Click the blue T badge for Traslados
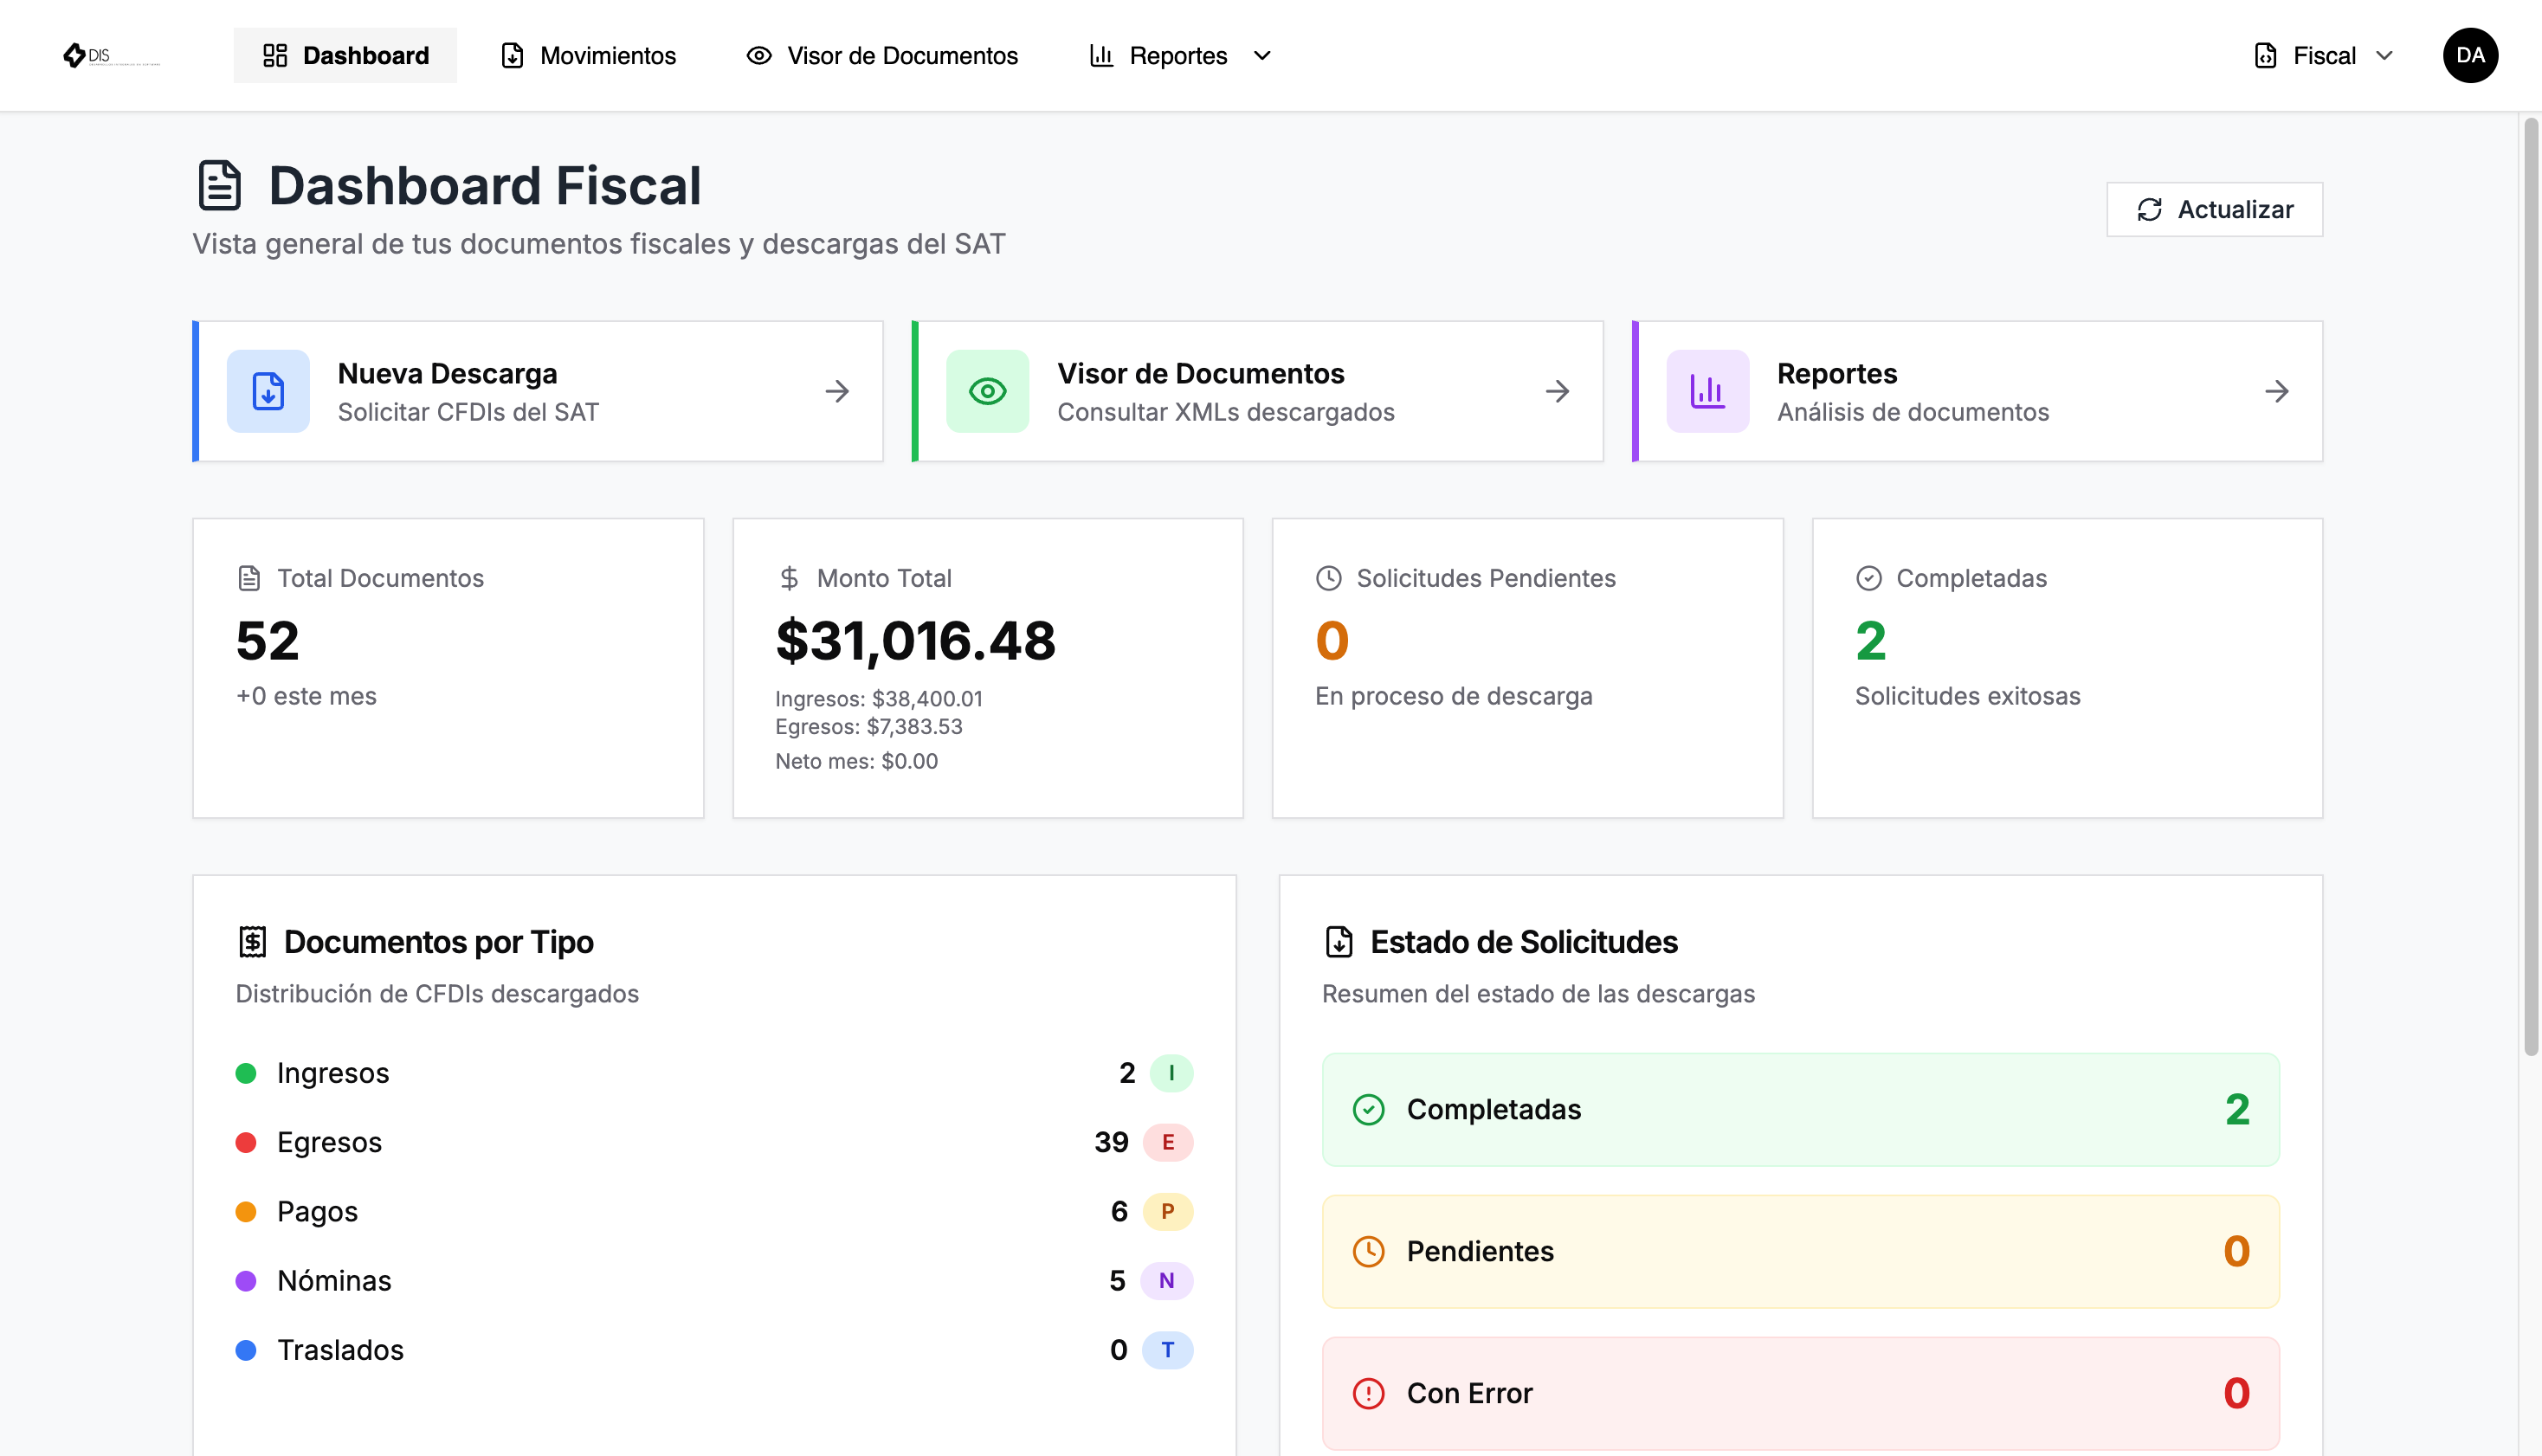This screenshot has width=2542, height=1456. pos(1168,1350)
